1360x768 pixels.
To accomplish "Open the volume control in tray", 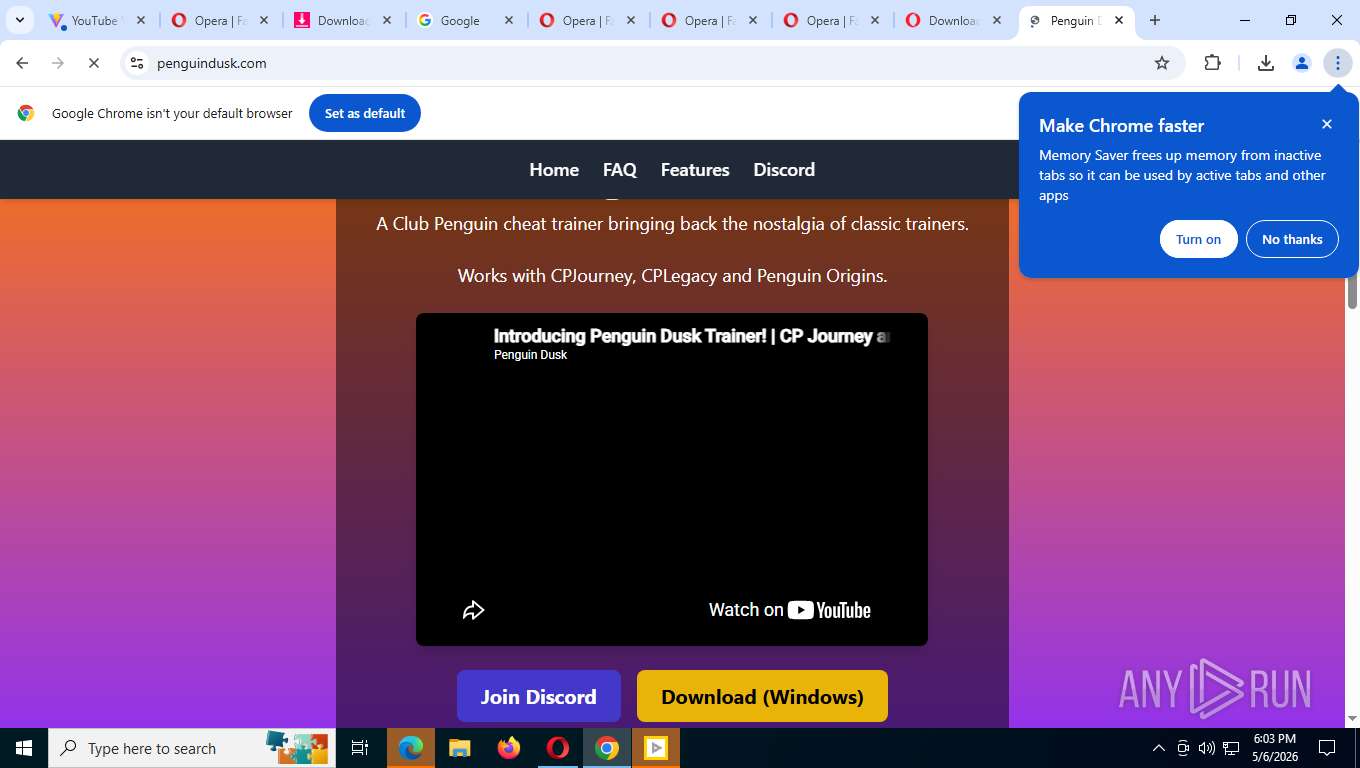I will pyautogui.click(x=1206, y=748).
